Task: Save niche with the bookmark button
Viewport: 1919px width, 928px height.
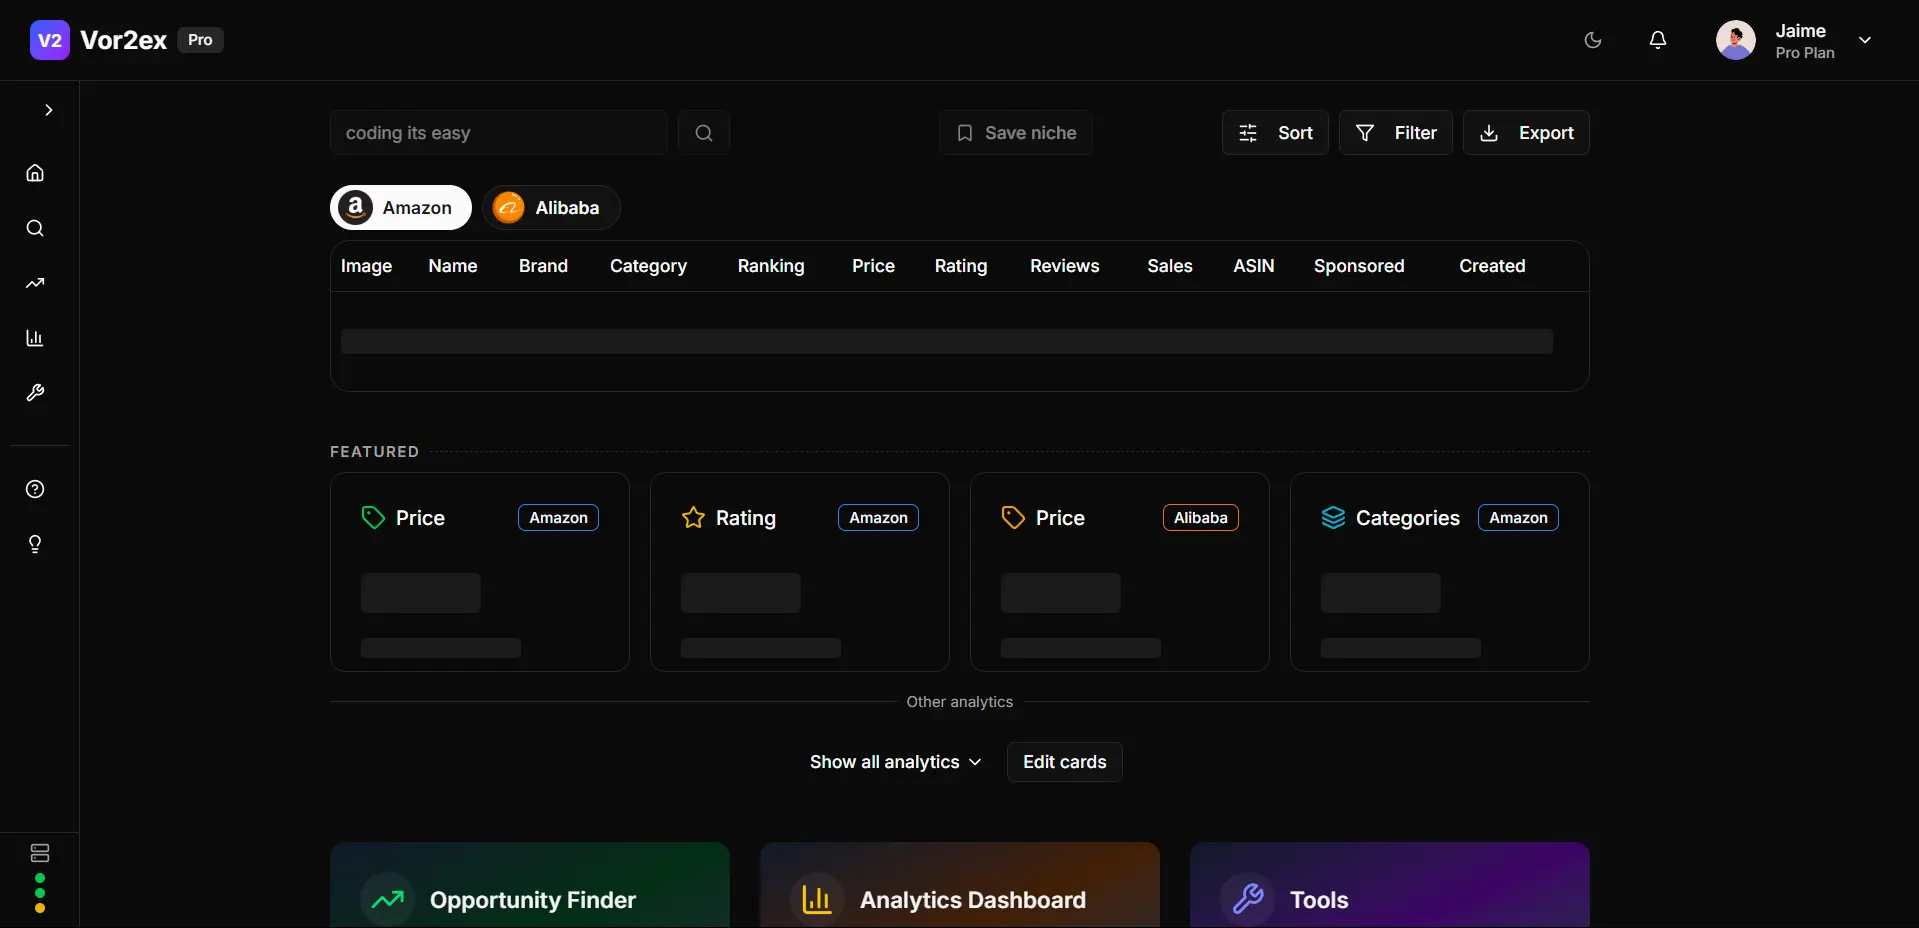Action: [1016, 133]
